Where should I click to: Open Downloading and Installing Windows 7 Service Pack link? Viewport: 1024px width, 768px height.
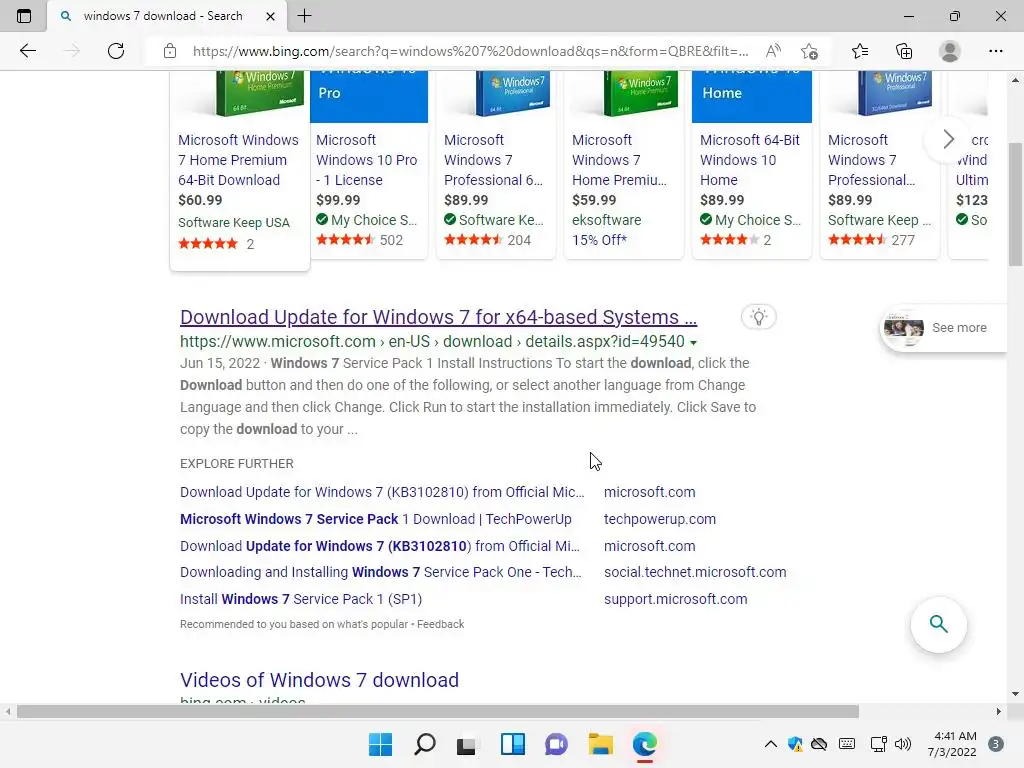tap(381, 572)
